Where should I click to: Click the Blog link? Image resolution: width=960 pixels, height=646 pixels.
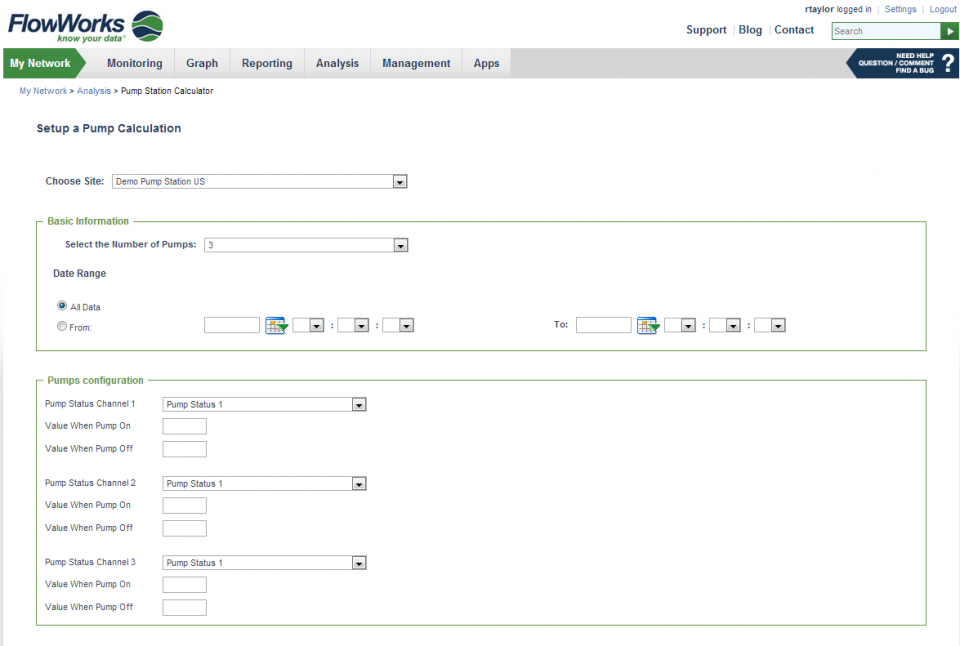click(x=750, y=30)
